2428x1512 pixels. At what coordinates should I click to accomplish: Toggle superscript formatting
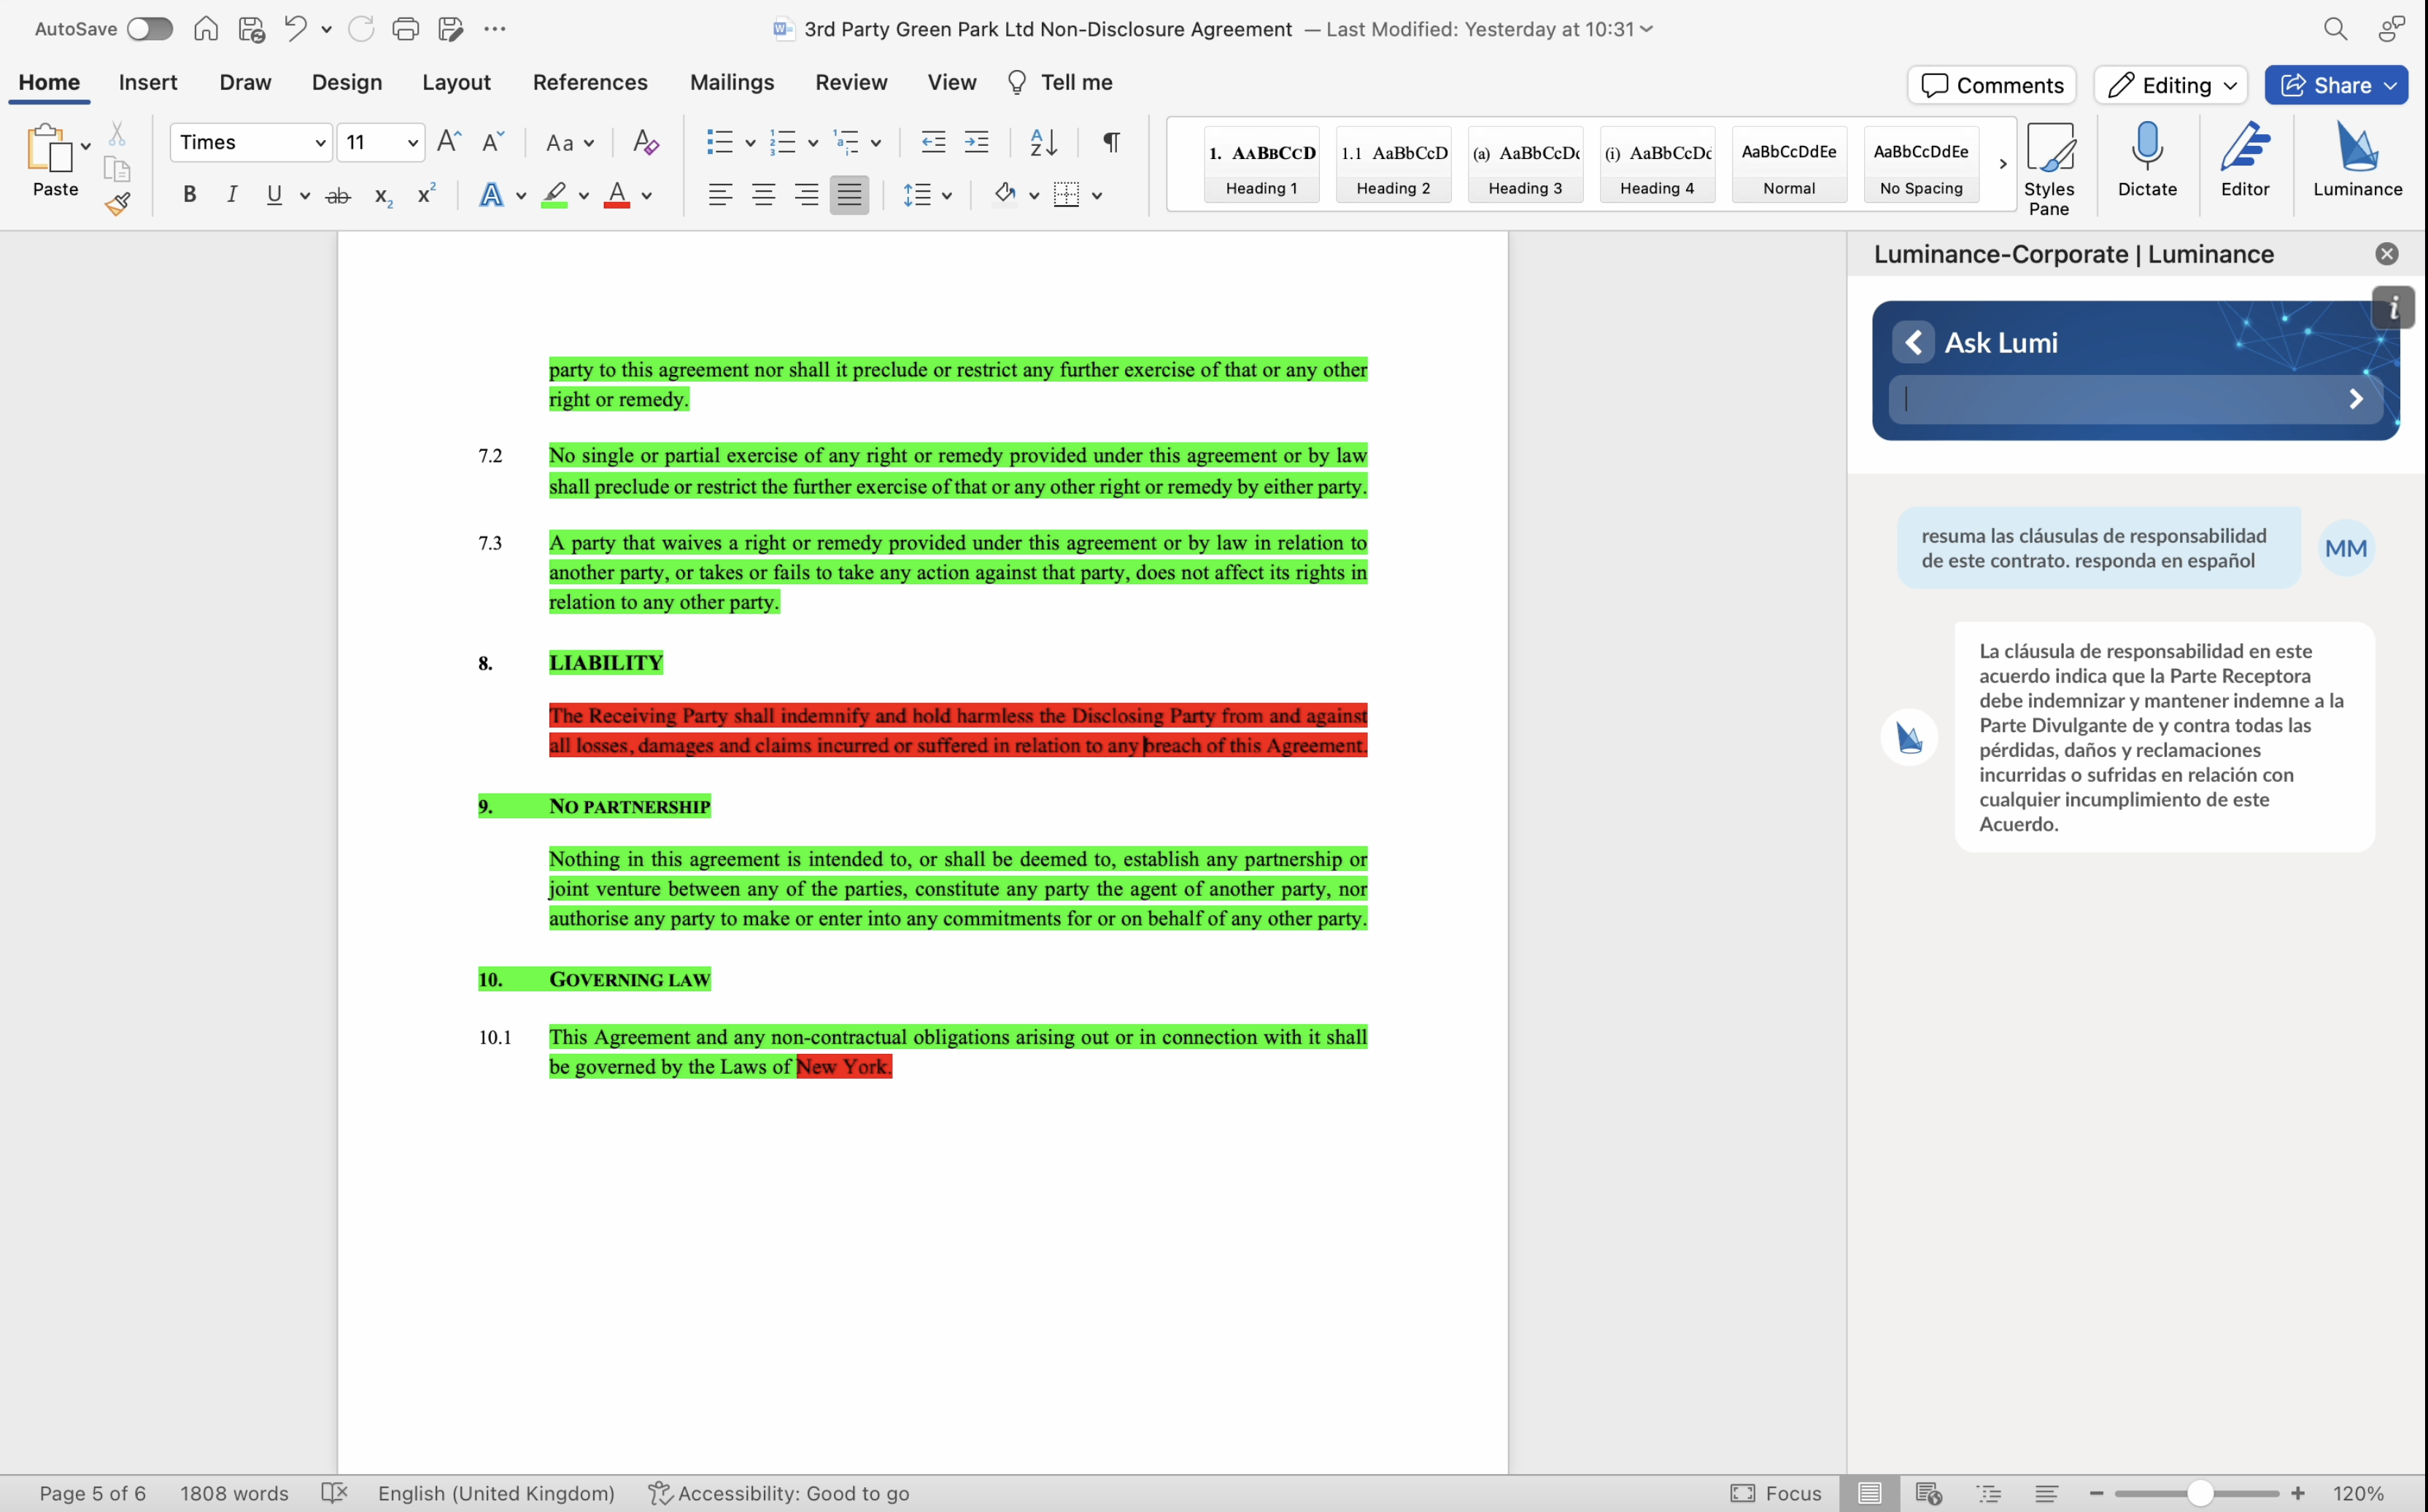click(x=426, y=194)
